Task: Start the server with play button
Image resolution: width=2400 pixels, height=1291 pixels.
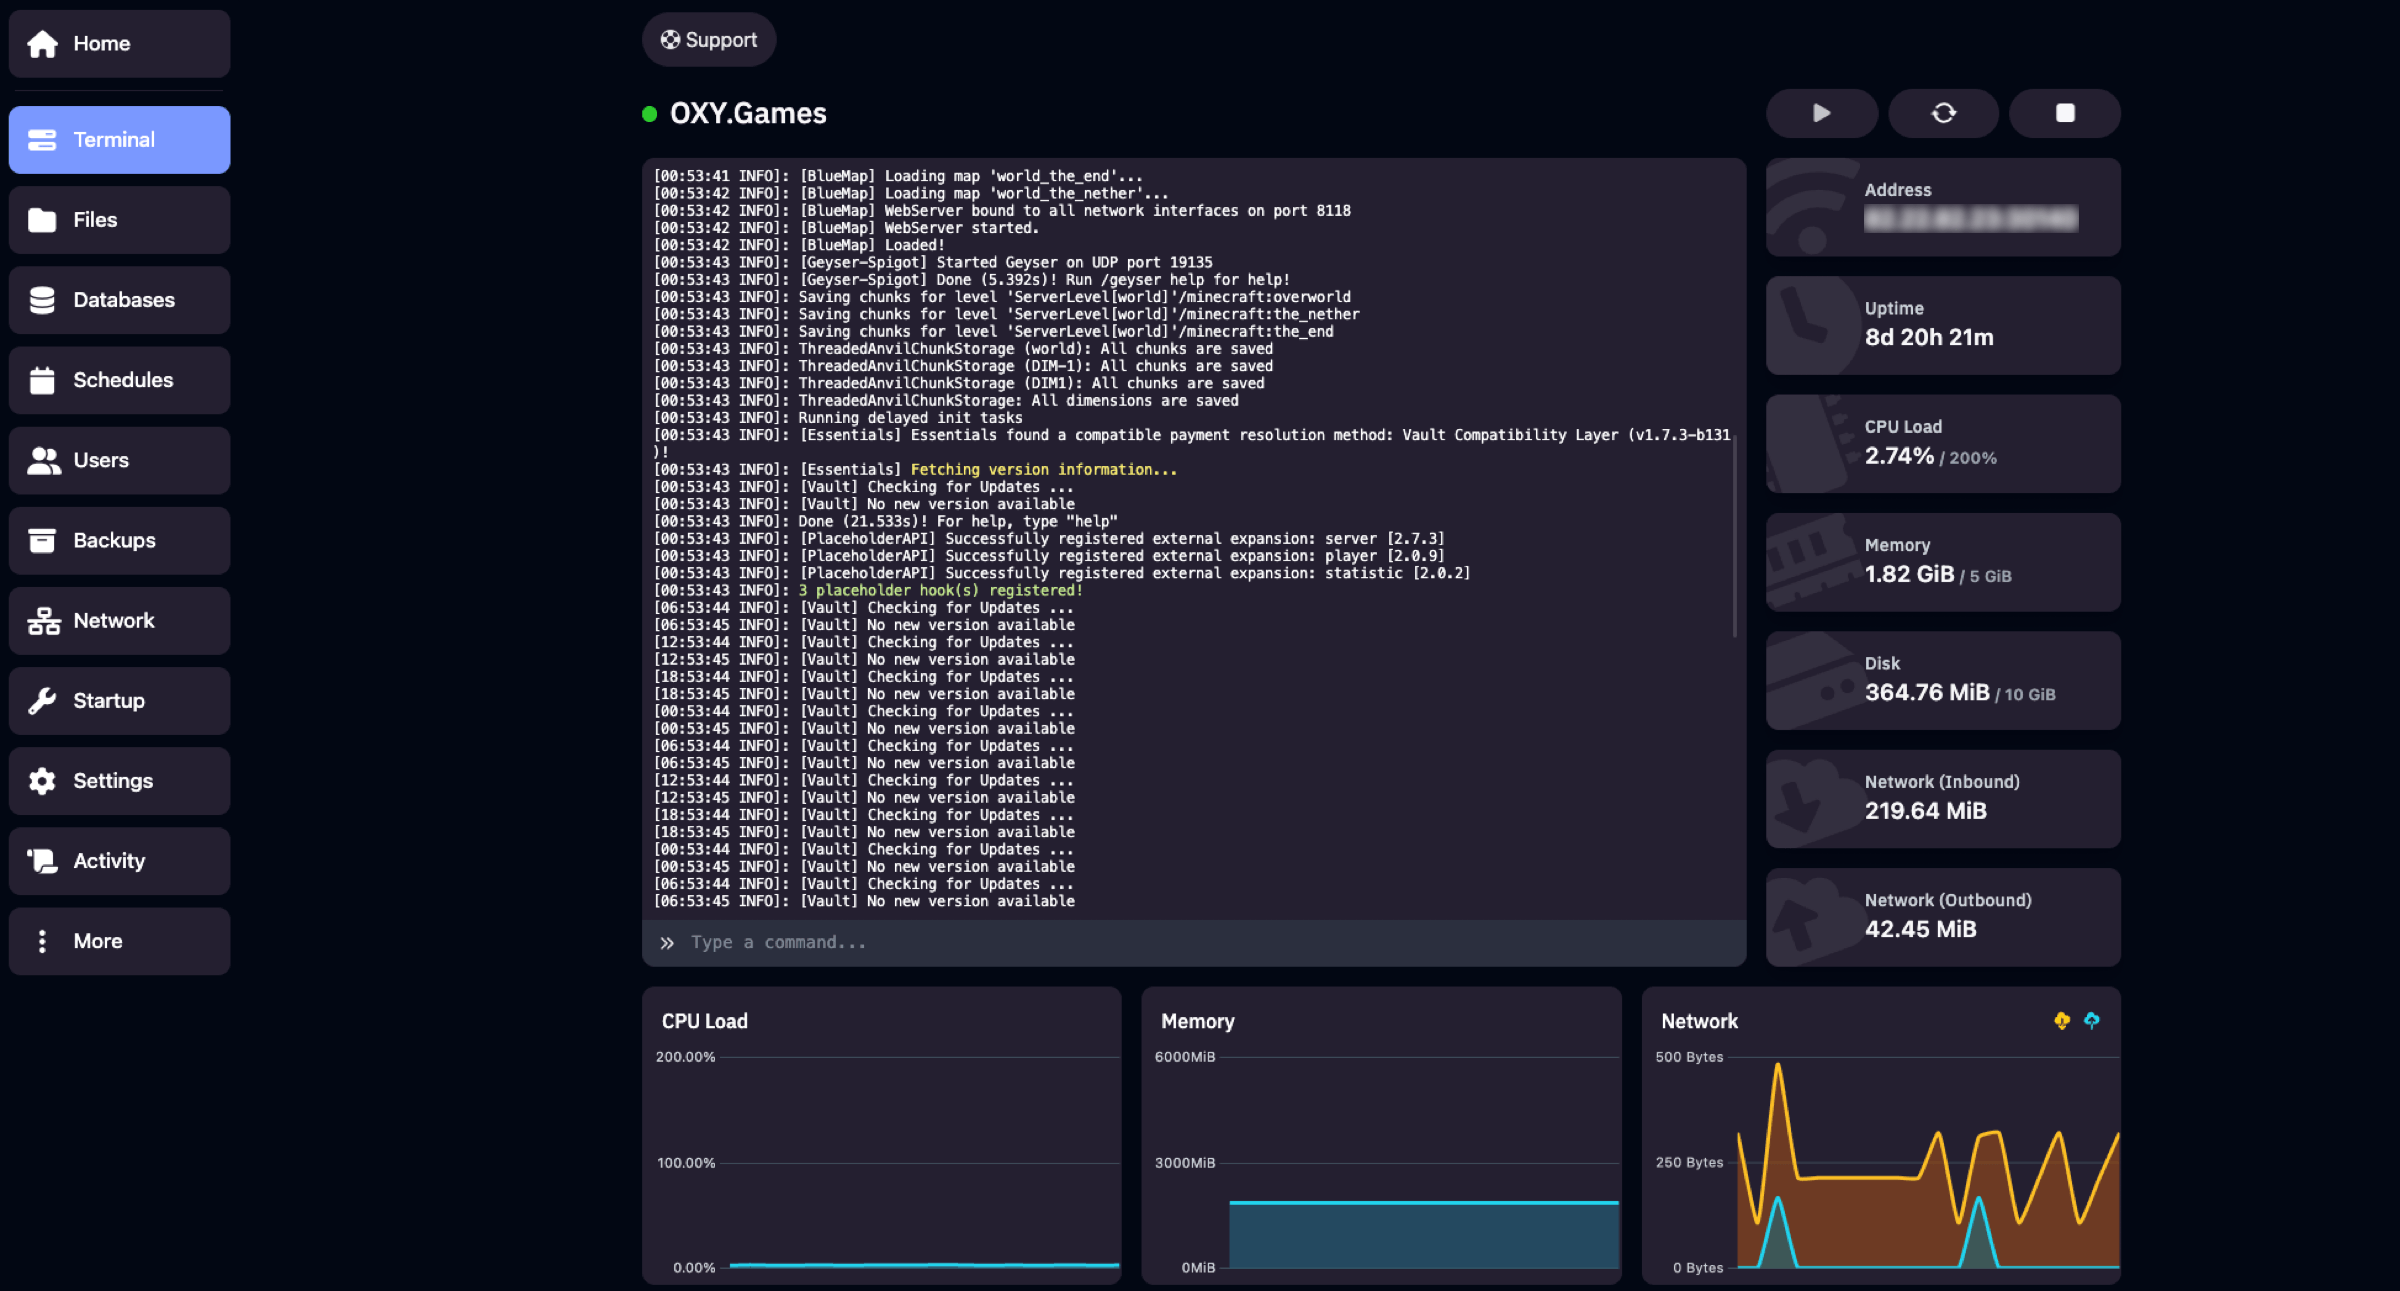Action: pos(1822,113)
